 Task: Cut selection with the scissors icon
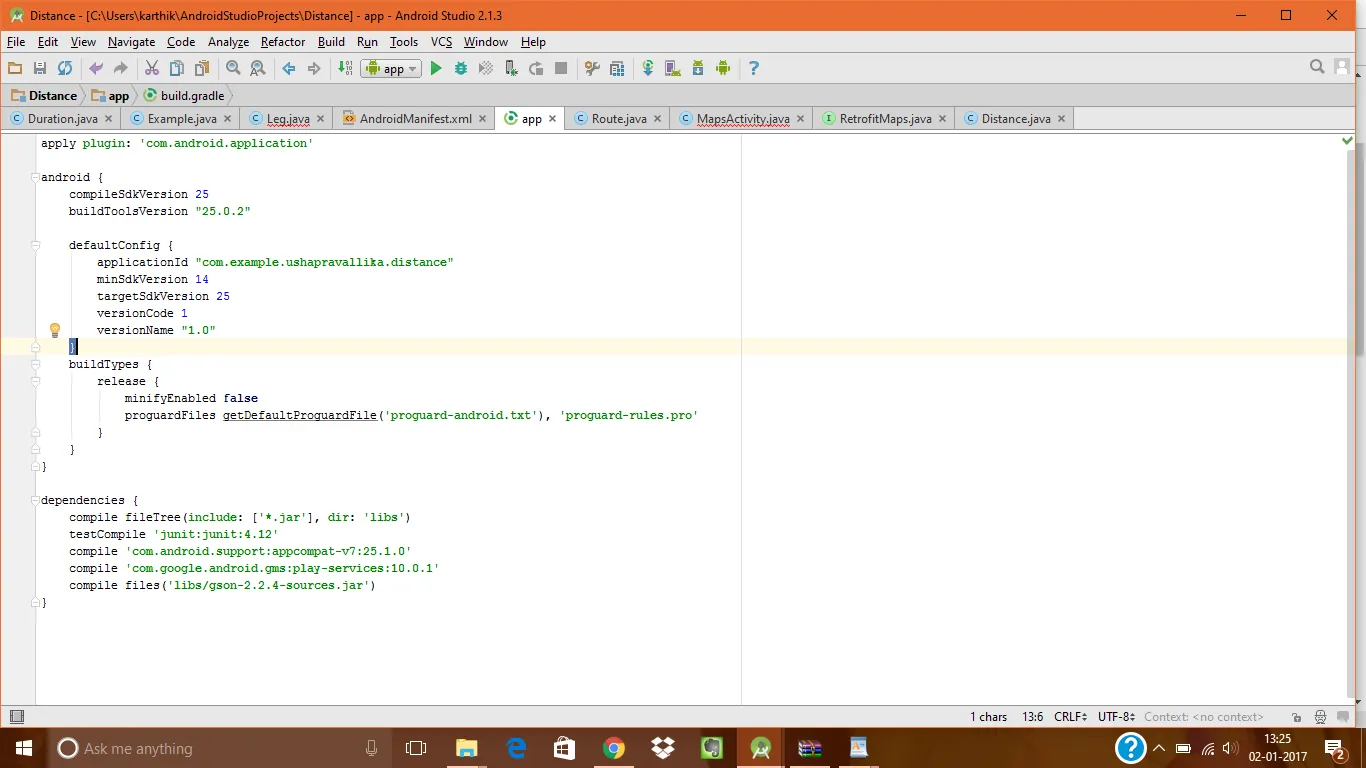[x=152, y=68]
